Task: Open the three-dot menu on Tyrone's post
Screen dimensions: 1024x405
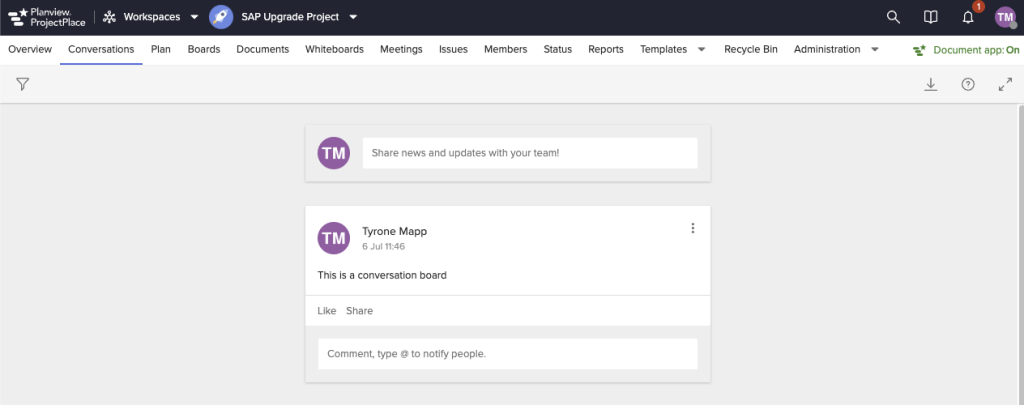Action: click(692, 229)
